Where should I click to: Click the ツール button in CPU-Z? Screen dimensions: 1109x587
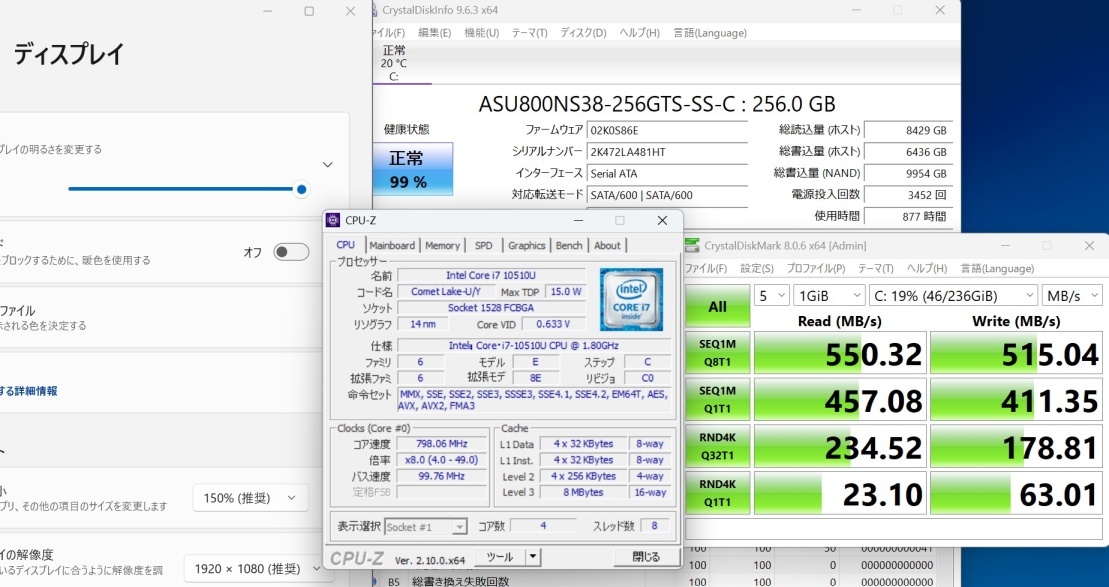(x=499, y=557)
